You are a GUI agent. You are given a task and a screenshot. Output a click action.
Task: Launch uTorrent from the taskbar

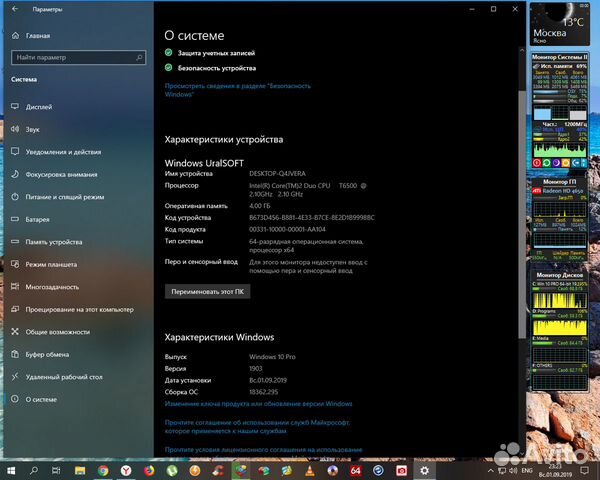click(172, 470)
